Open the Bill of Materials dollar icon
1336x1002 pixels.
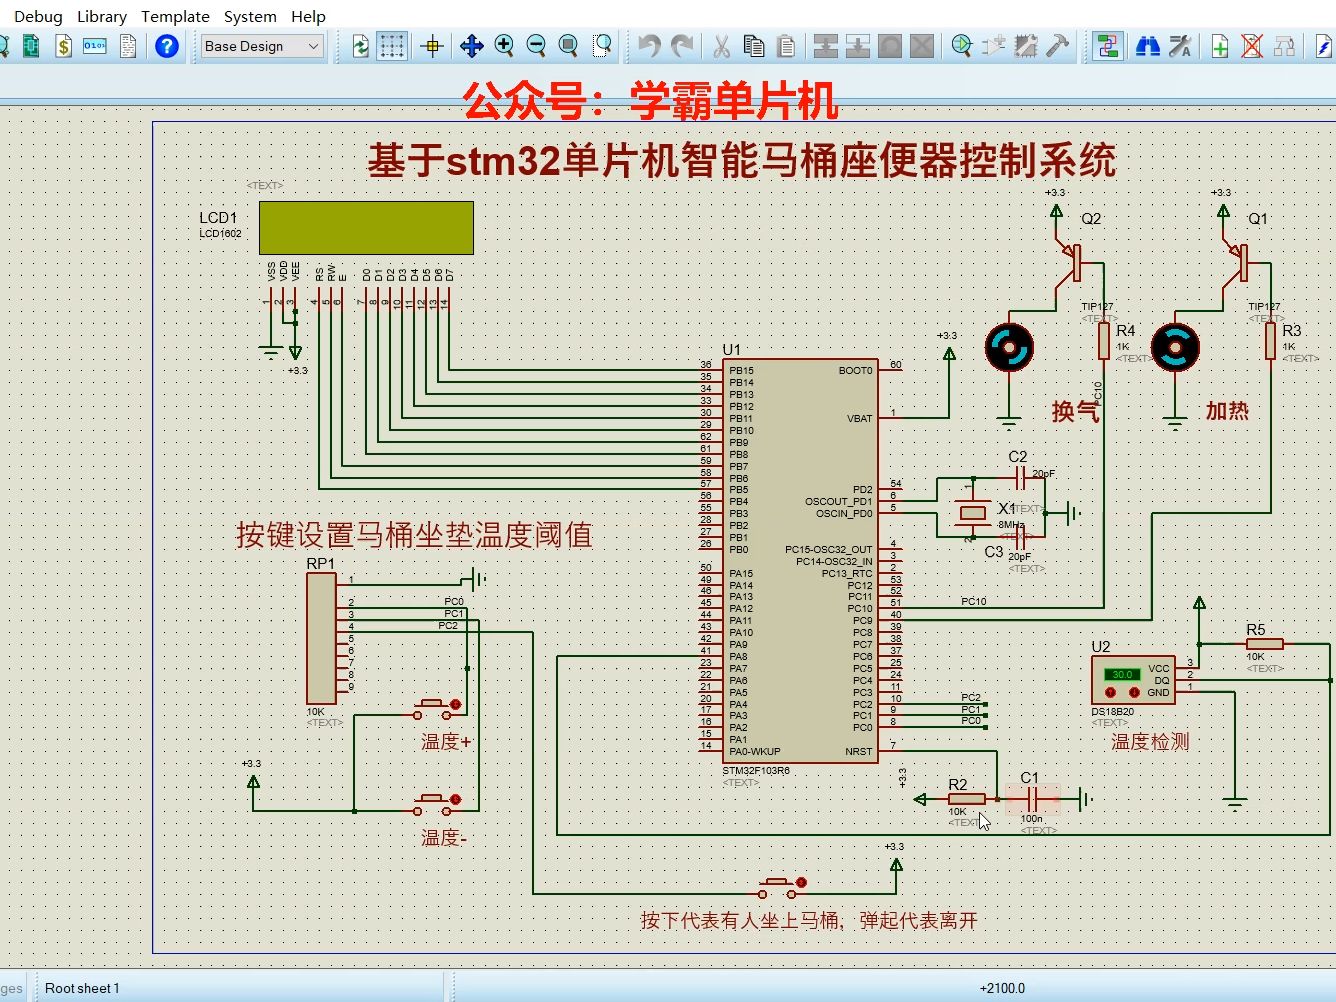tap(63, 46)
